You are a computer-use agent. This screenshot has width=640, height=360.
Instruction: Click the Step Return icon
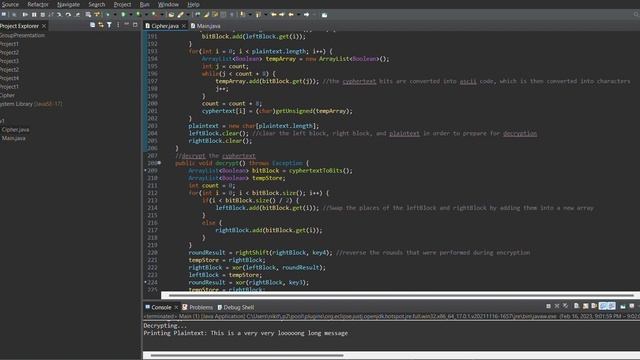78,14
